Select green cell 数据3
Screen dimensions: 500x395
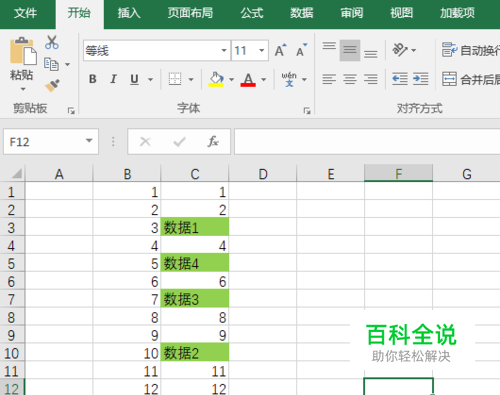(195, 299)
